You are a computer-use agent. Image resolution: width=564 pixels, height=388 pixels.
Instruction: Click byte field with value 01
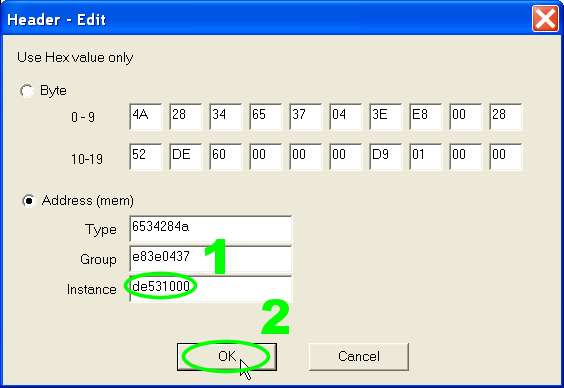tap(425, 156)
